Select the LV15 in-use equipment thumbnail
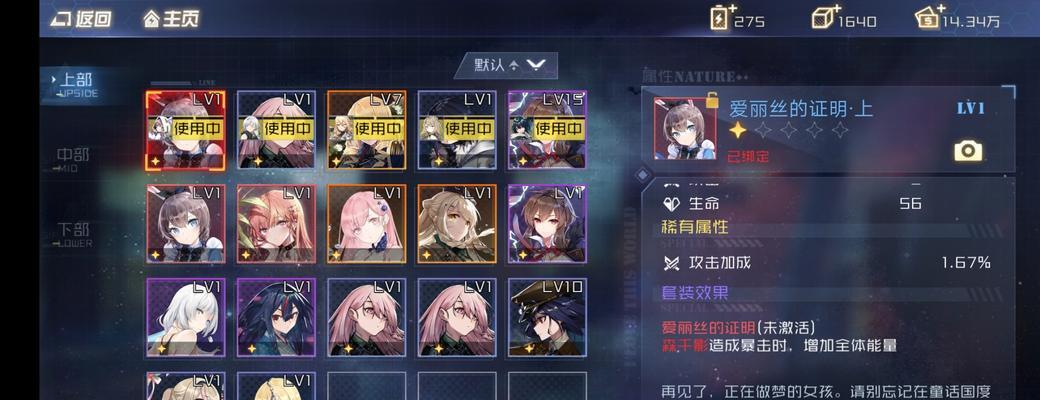 tap(547, 130)
